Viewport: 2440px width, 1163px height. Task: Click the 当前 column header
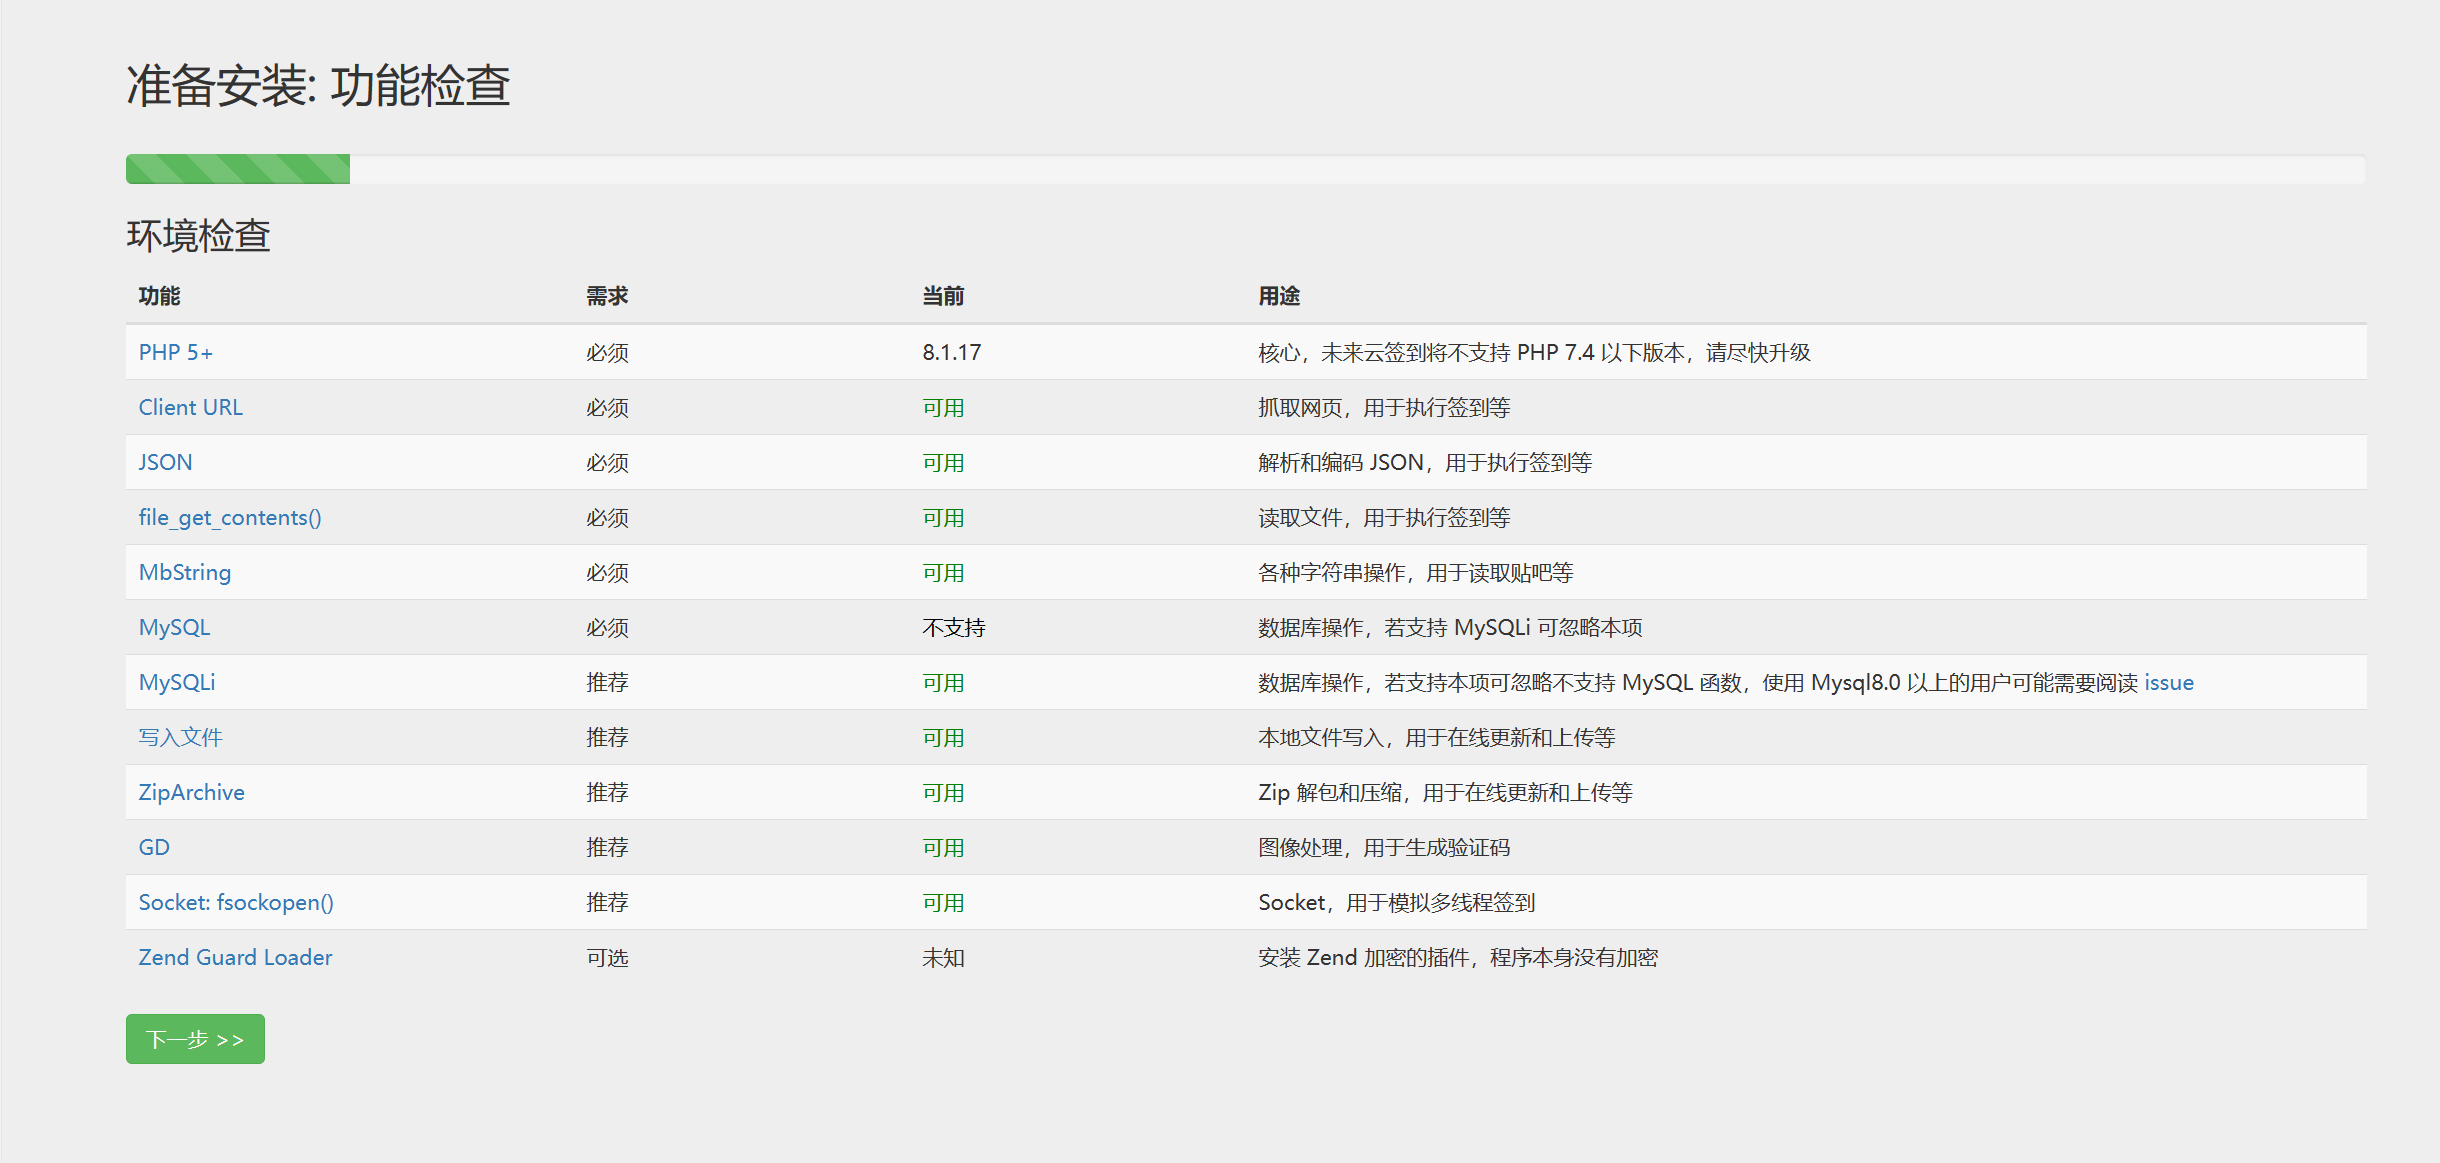pyautogui.click(x=942, y=296)
